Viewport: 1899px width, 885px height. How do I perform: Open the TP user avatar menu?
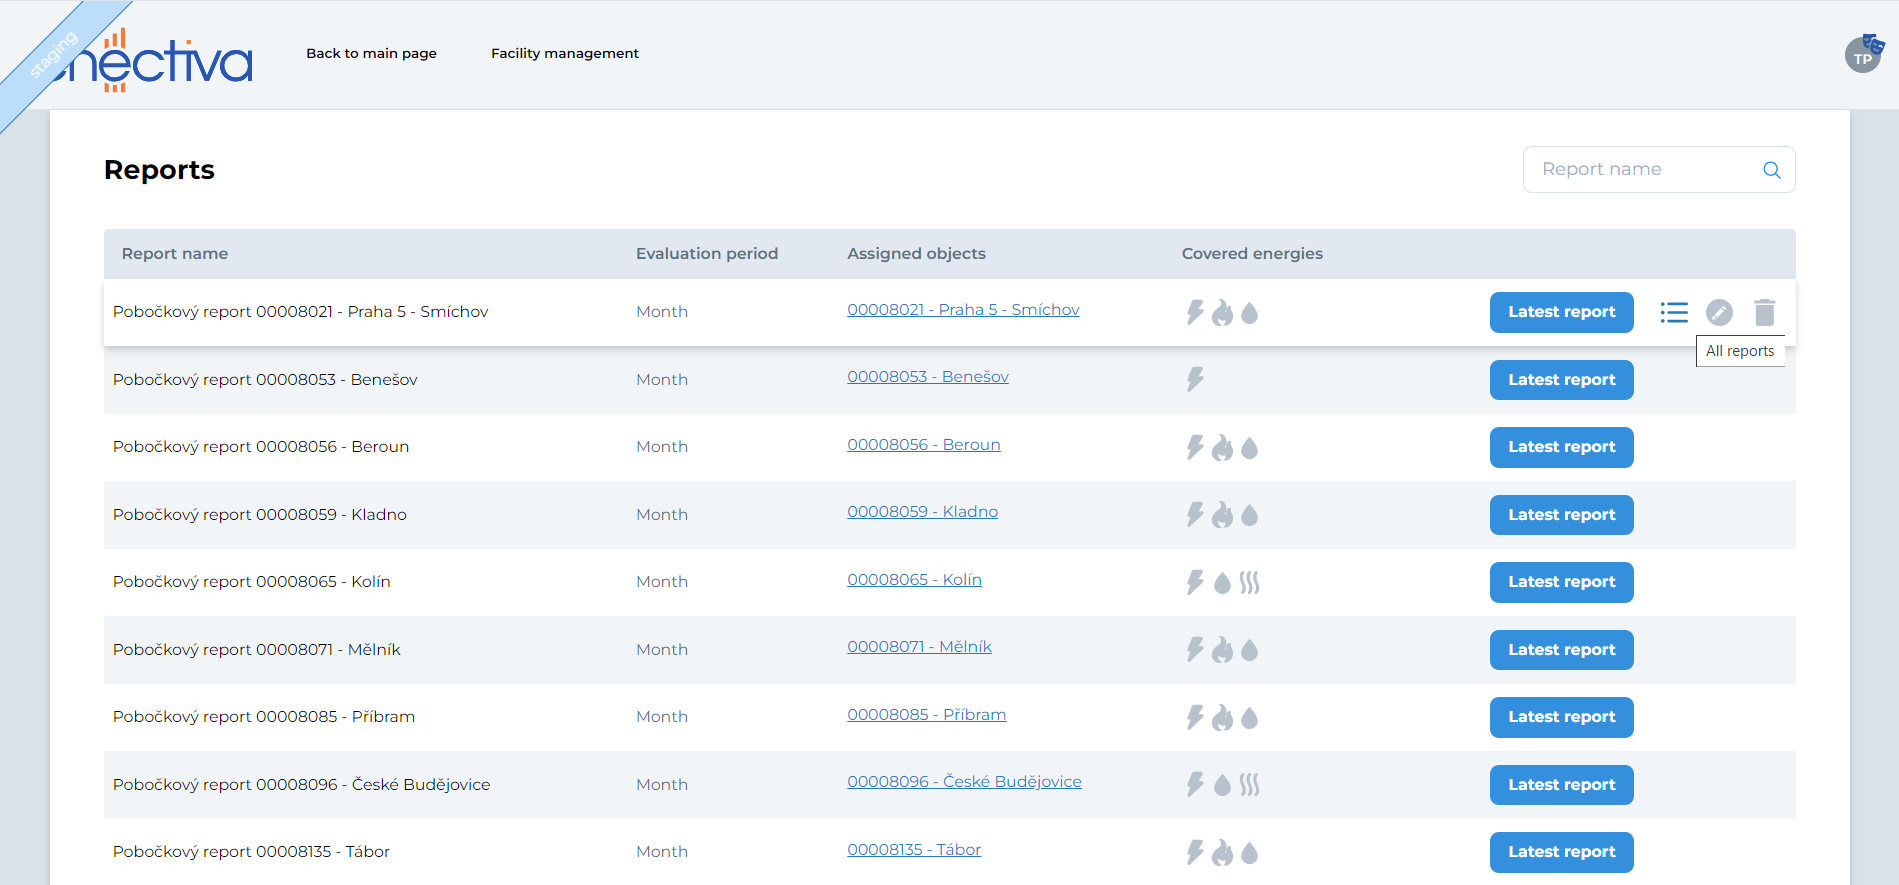pyautogui.click(x=1863, y=55)
